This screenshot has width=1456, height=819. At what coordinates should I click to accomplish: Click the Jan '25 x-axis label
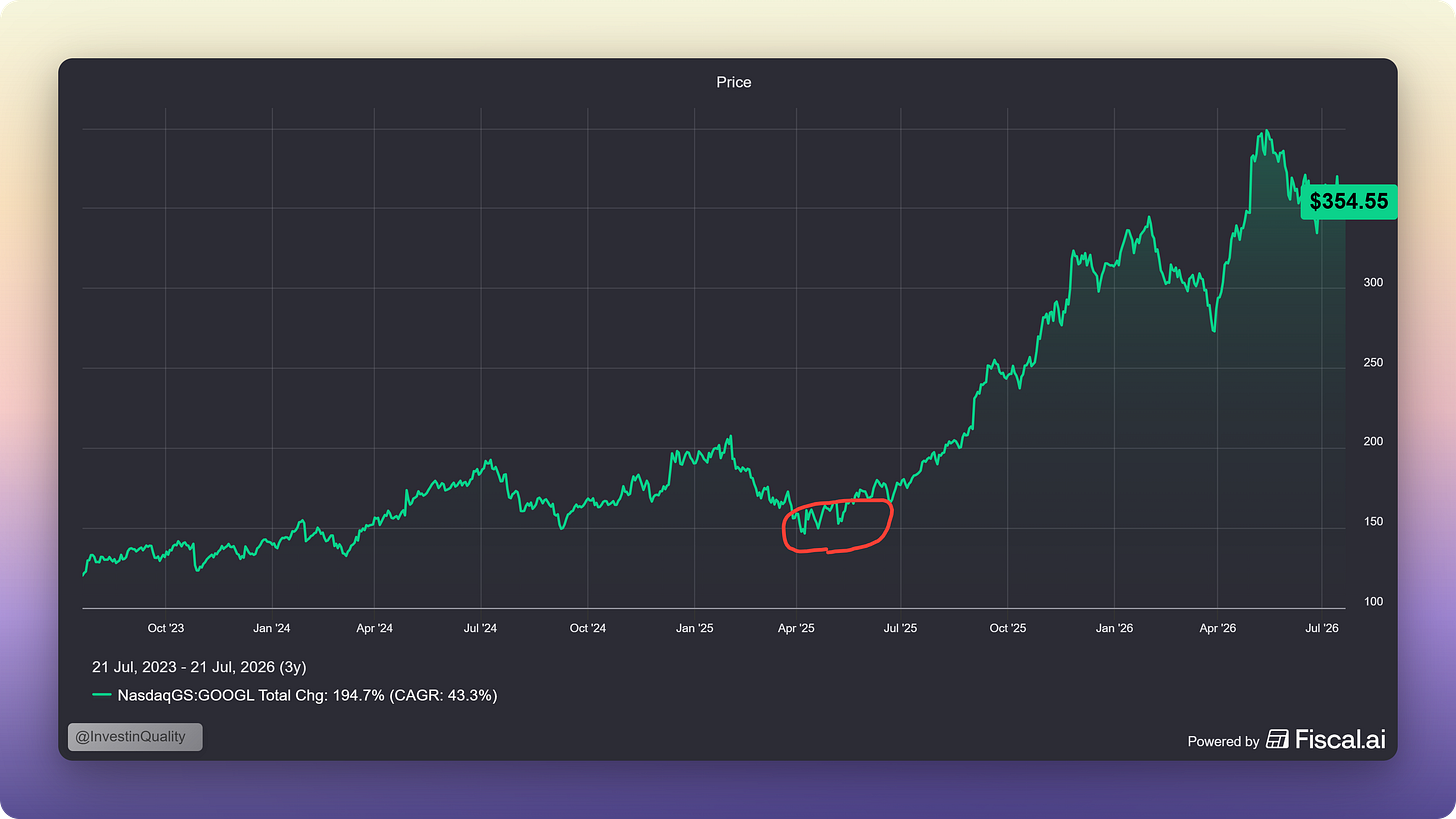coord(694,628)
